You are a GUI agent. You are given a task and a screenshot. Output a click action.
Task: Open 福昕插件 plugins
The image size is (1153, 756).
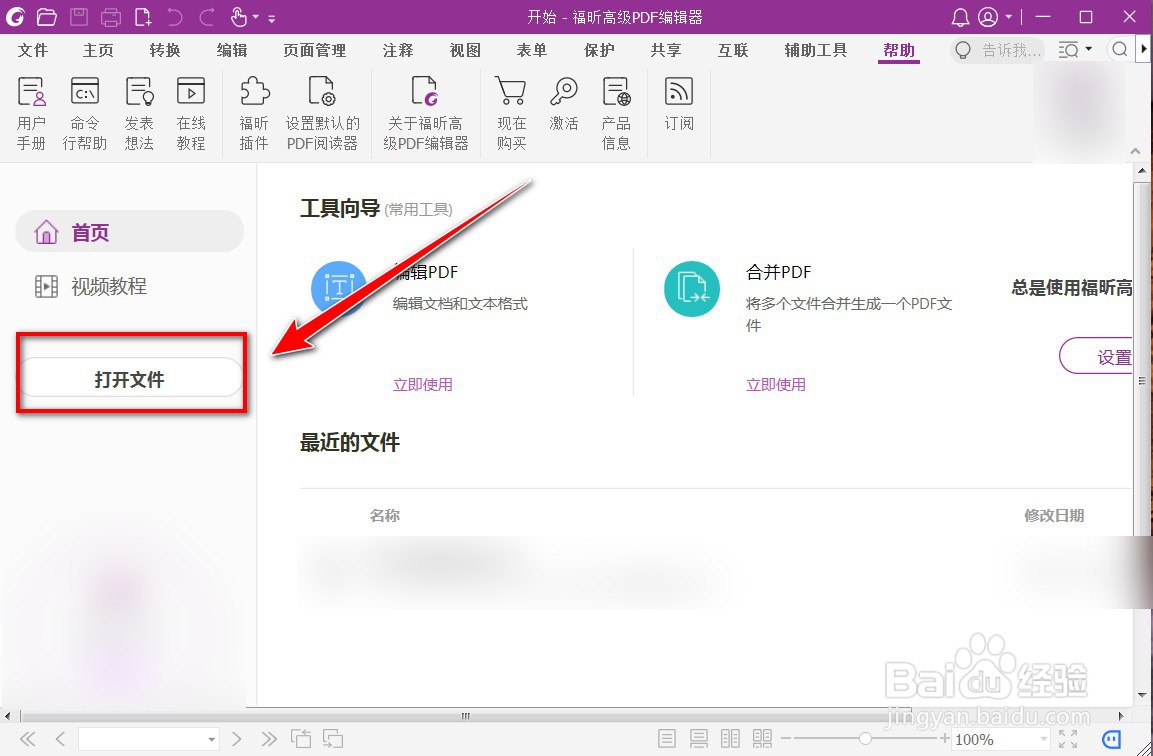[x=254, y=114]
